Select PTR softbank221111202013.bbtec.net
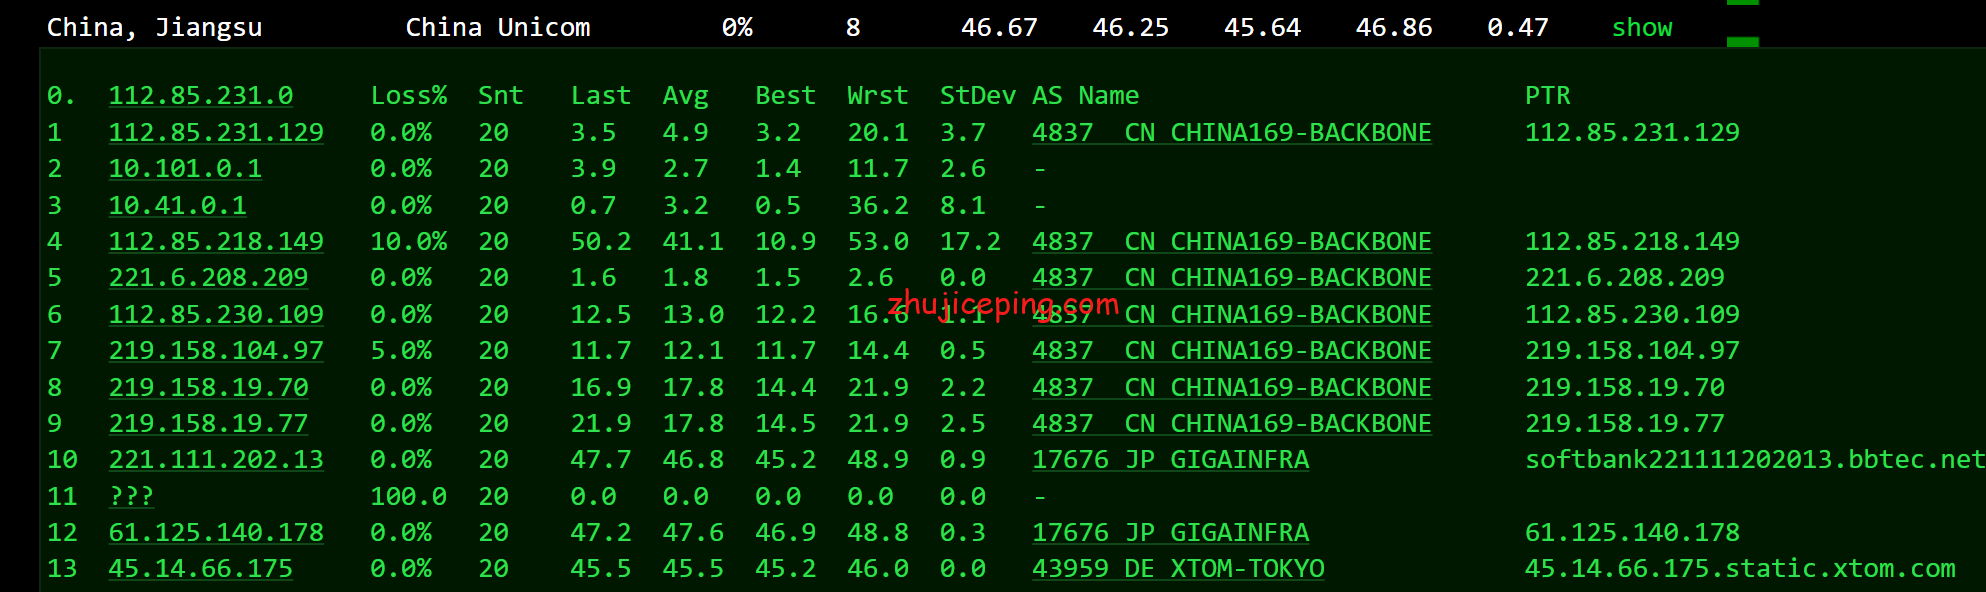Viewport: 1986px width, 592px height. click(x=1755, y=460)
